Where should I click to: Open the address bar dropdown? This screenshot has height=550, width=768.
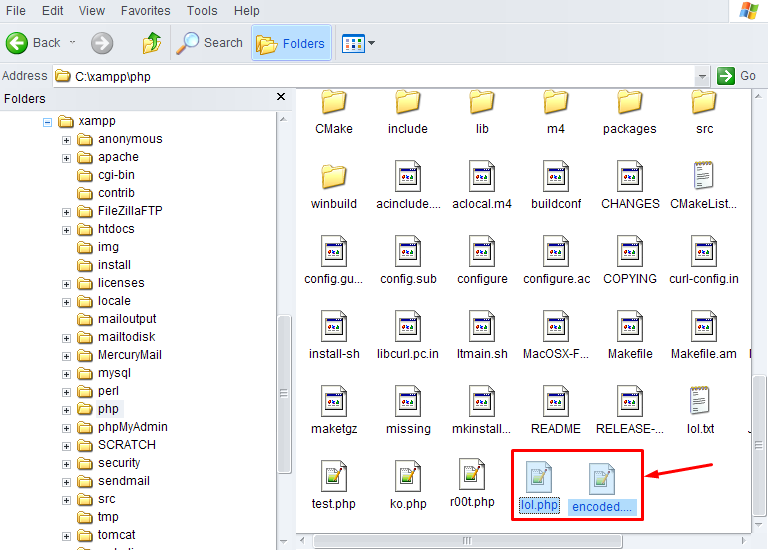pyautogui.click(x=702, y=76)
